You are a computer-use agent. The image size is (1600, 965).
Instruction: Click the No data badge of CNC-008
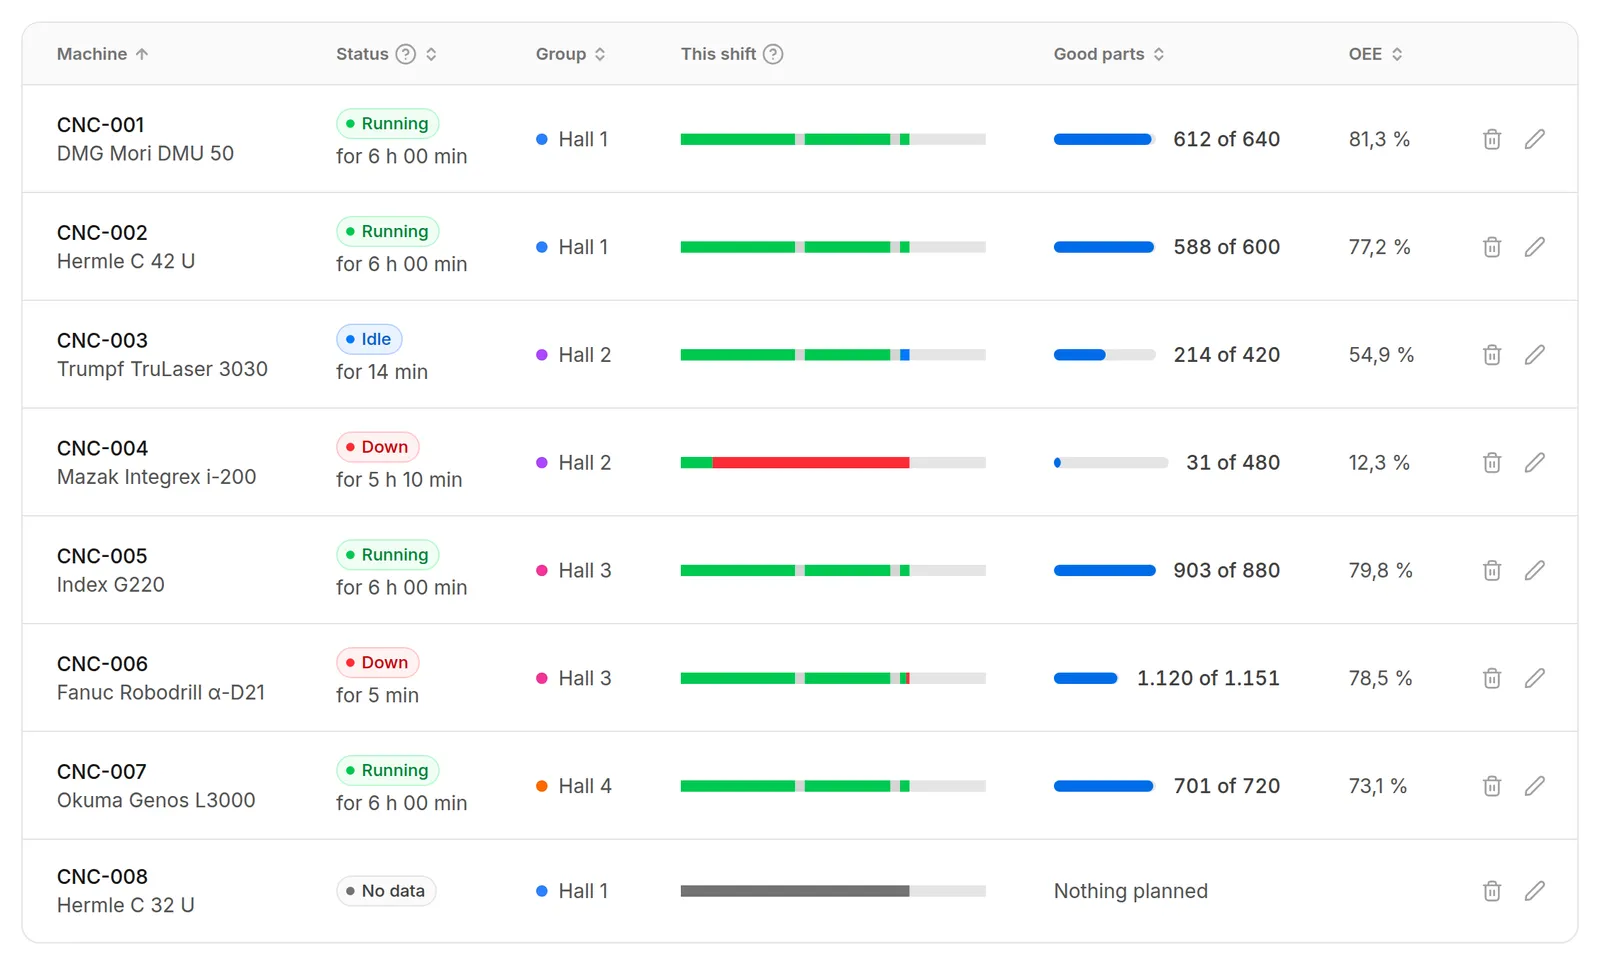point(386,891)
